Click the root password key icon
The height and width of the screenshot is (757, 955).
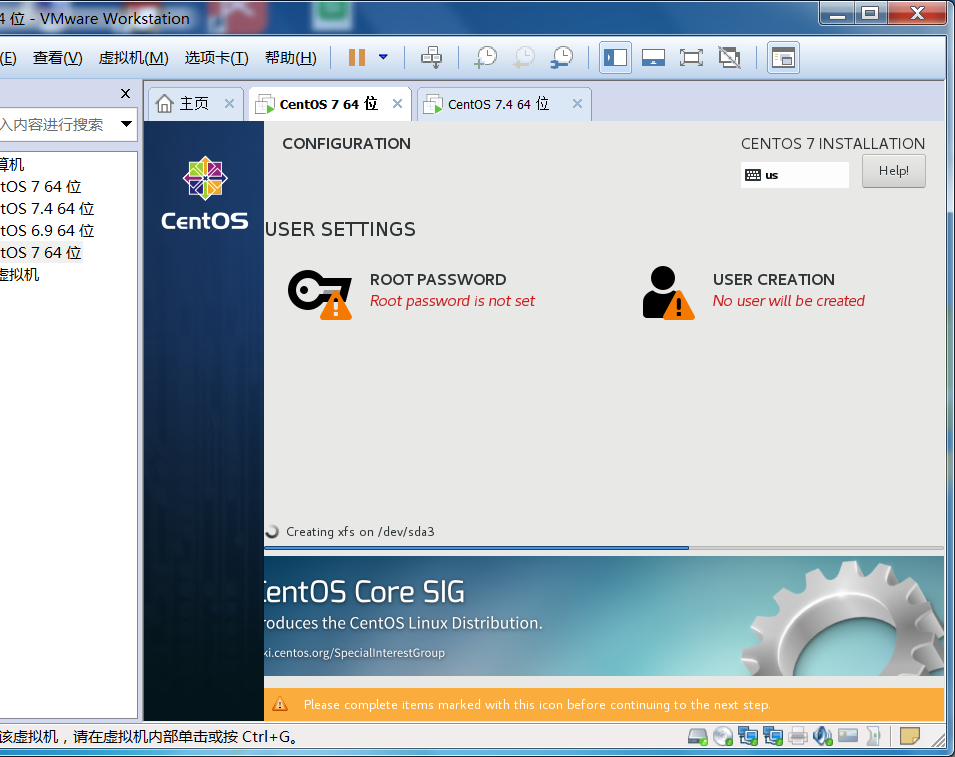coord(320,294)
